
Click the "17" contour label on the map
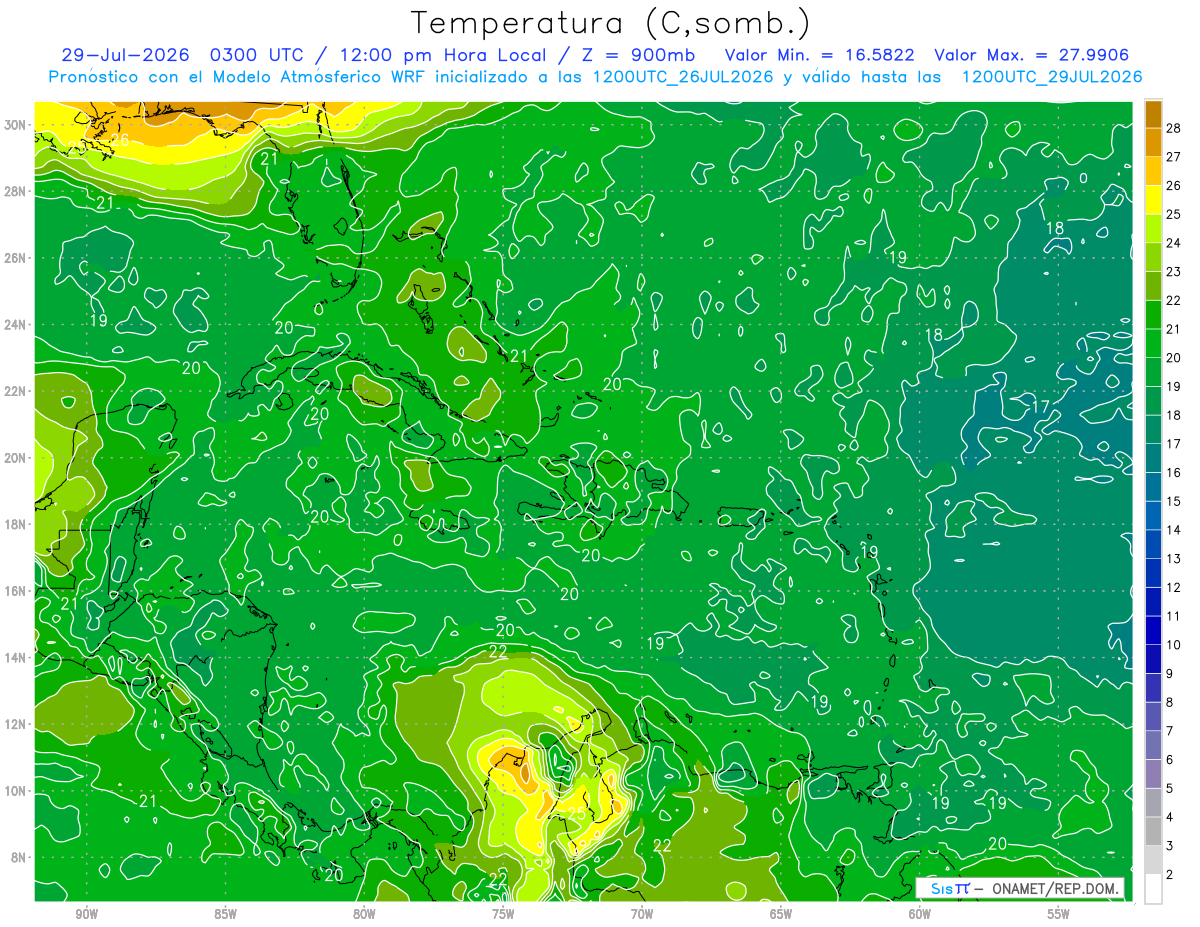tap(1040, 407)
